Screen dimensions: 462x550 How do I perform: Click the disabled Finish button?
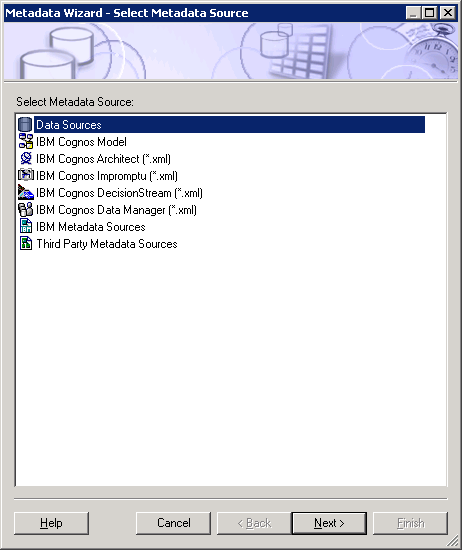point(410,523)
